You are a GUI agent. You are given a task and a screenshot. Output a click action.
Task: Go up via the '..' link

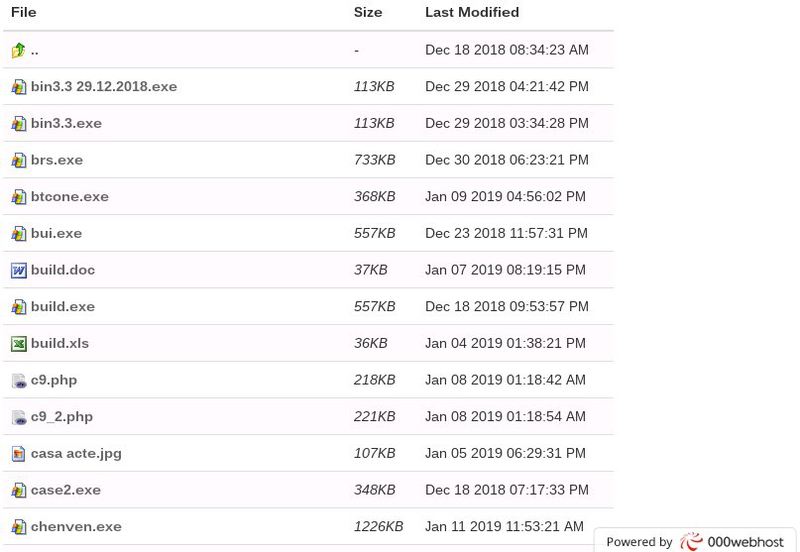click(x=34, y=50)
